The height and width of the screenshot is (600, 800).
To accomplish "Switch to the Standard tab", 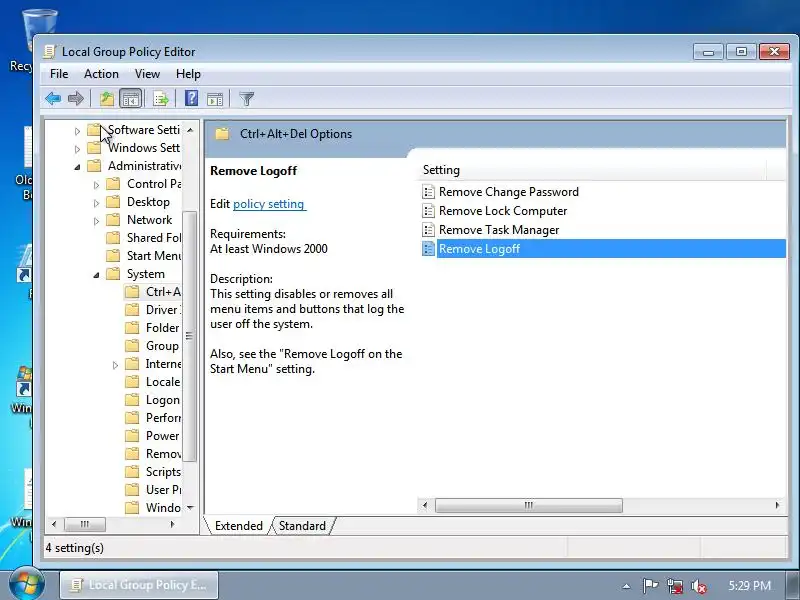I will [302, 526].
